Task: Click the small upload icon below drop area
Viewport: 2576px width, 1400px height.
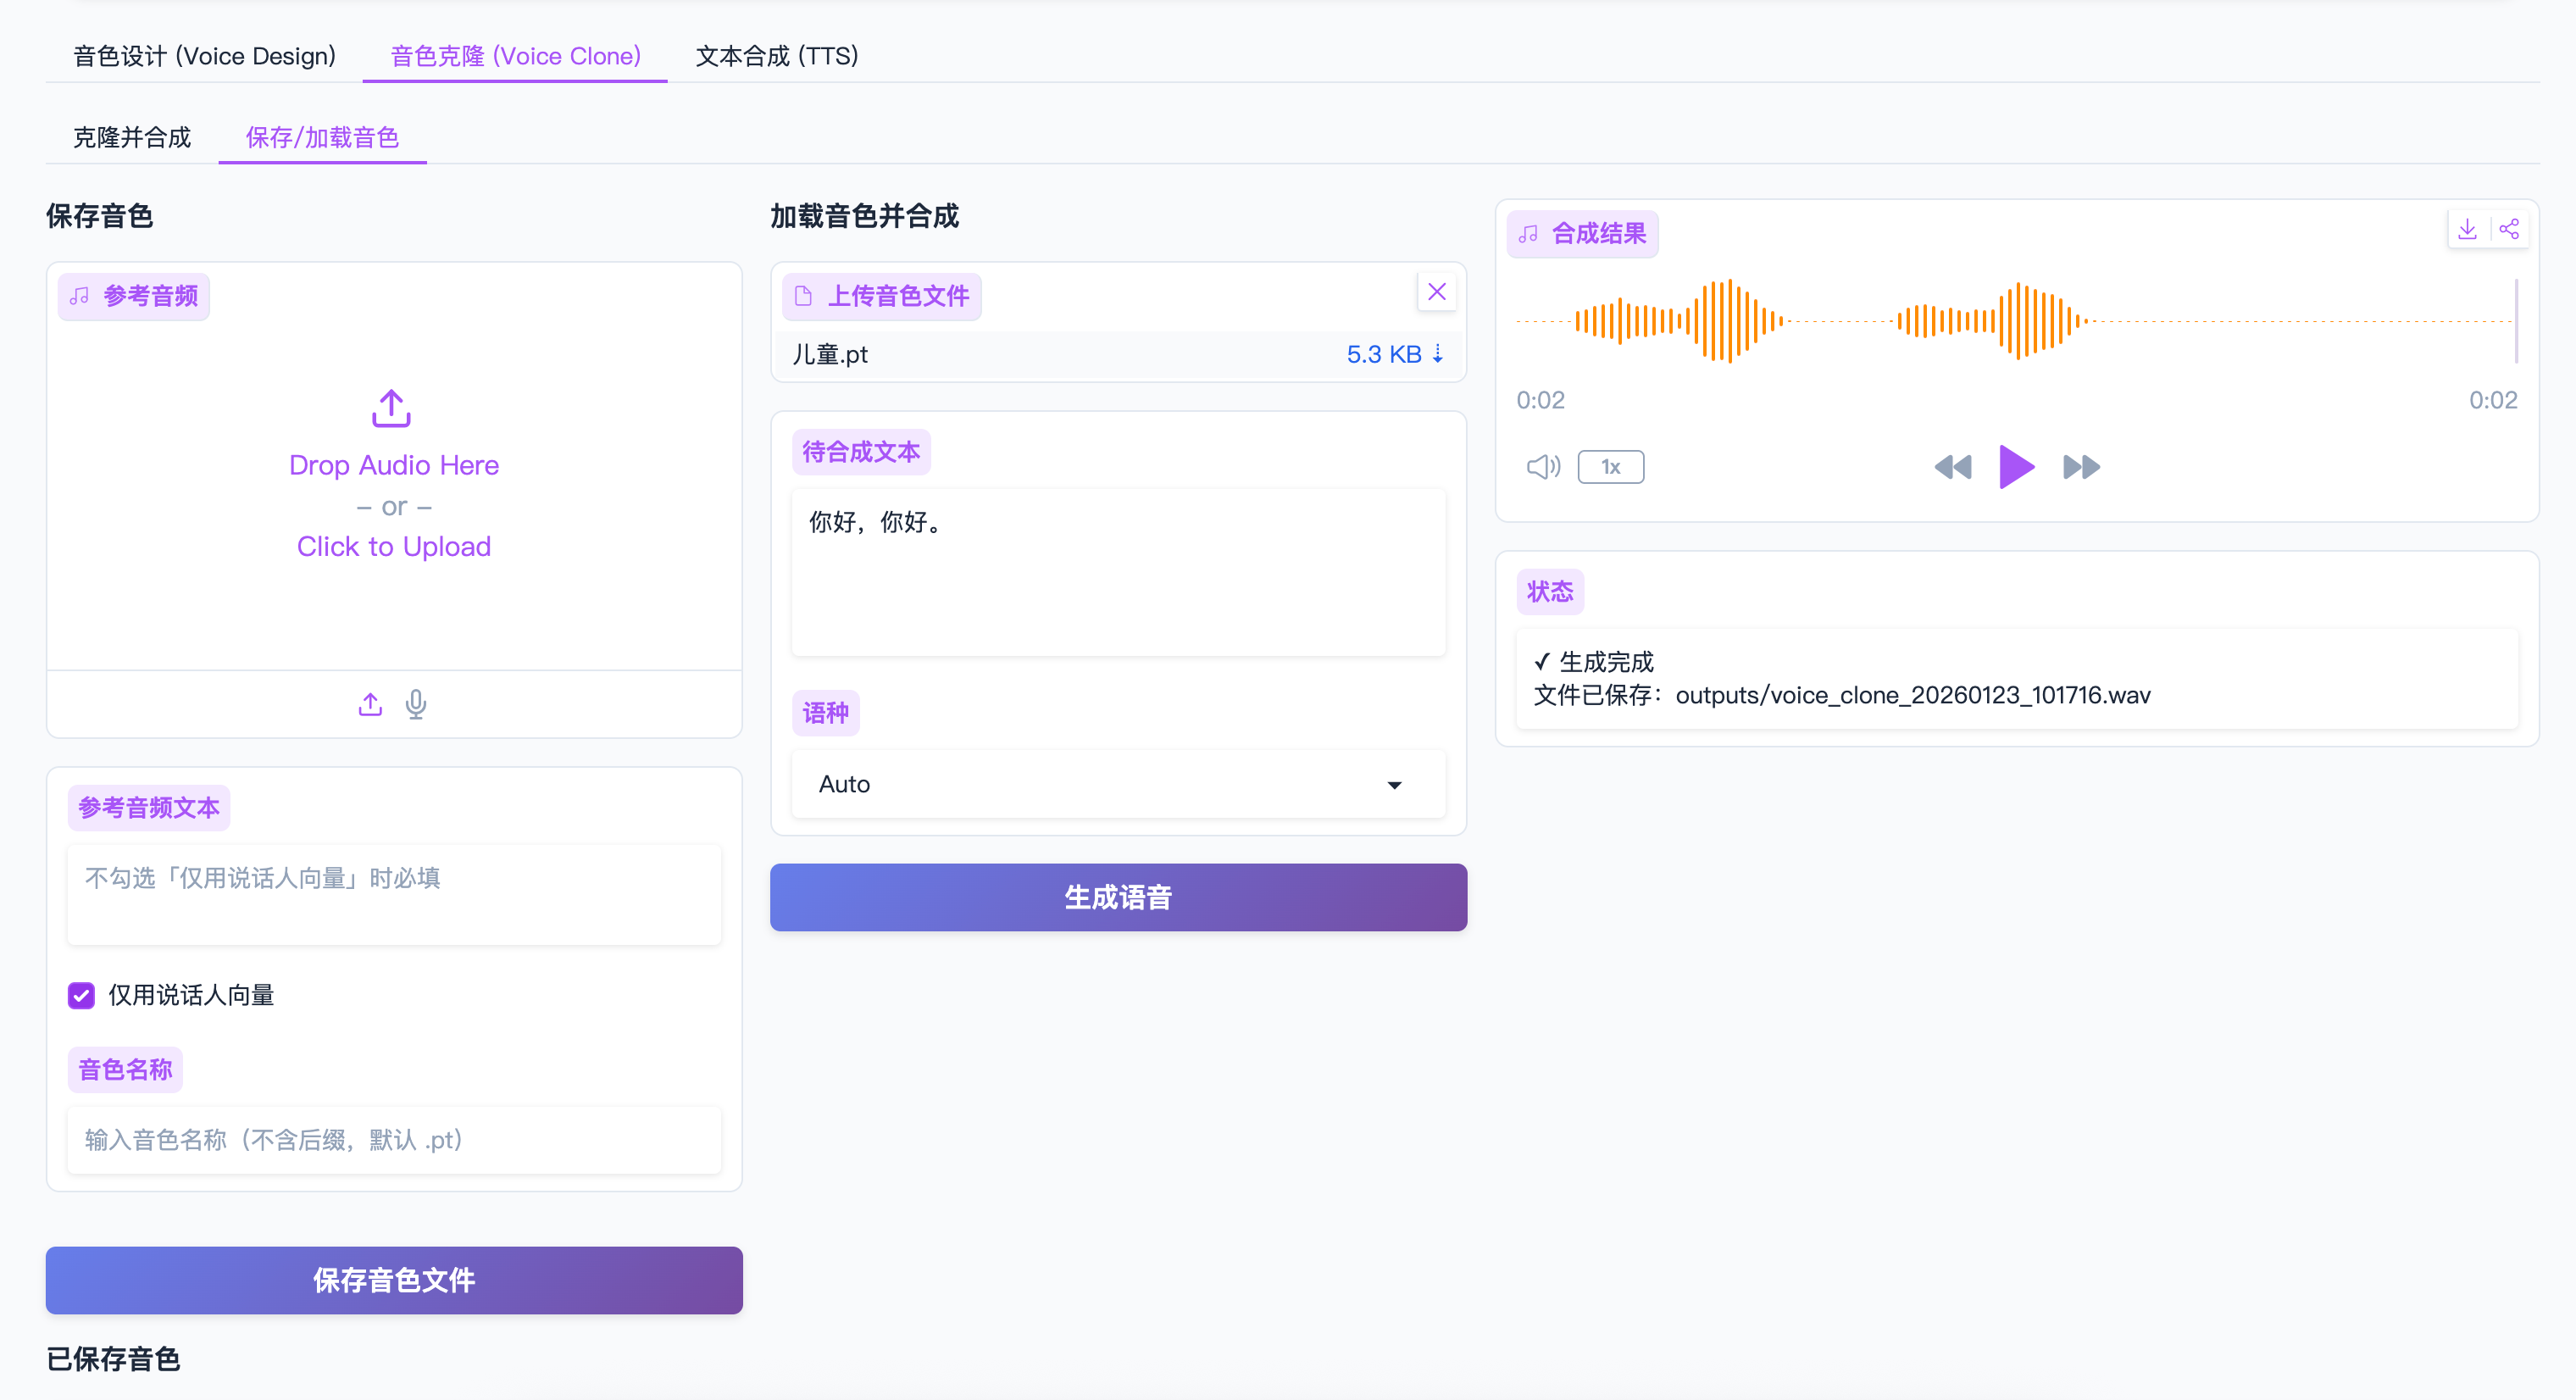Action: coord(370,704)
